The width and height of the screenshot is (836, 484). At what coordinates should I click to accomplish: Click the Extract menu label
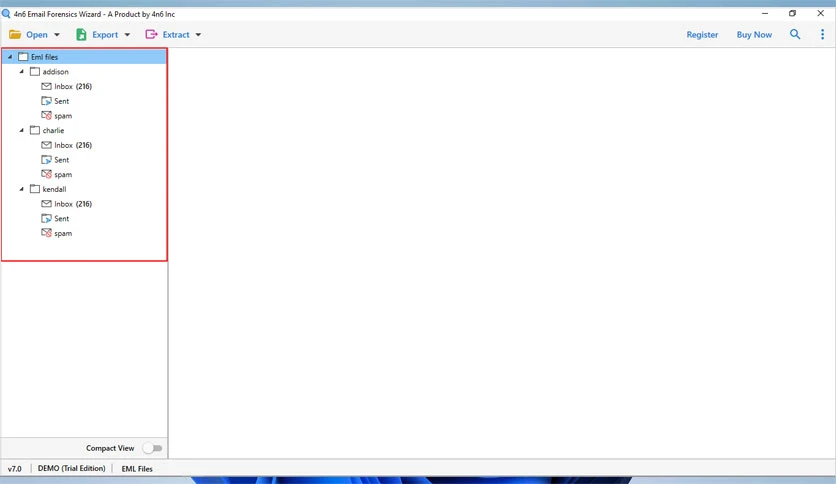(x=176, y=35)
